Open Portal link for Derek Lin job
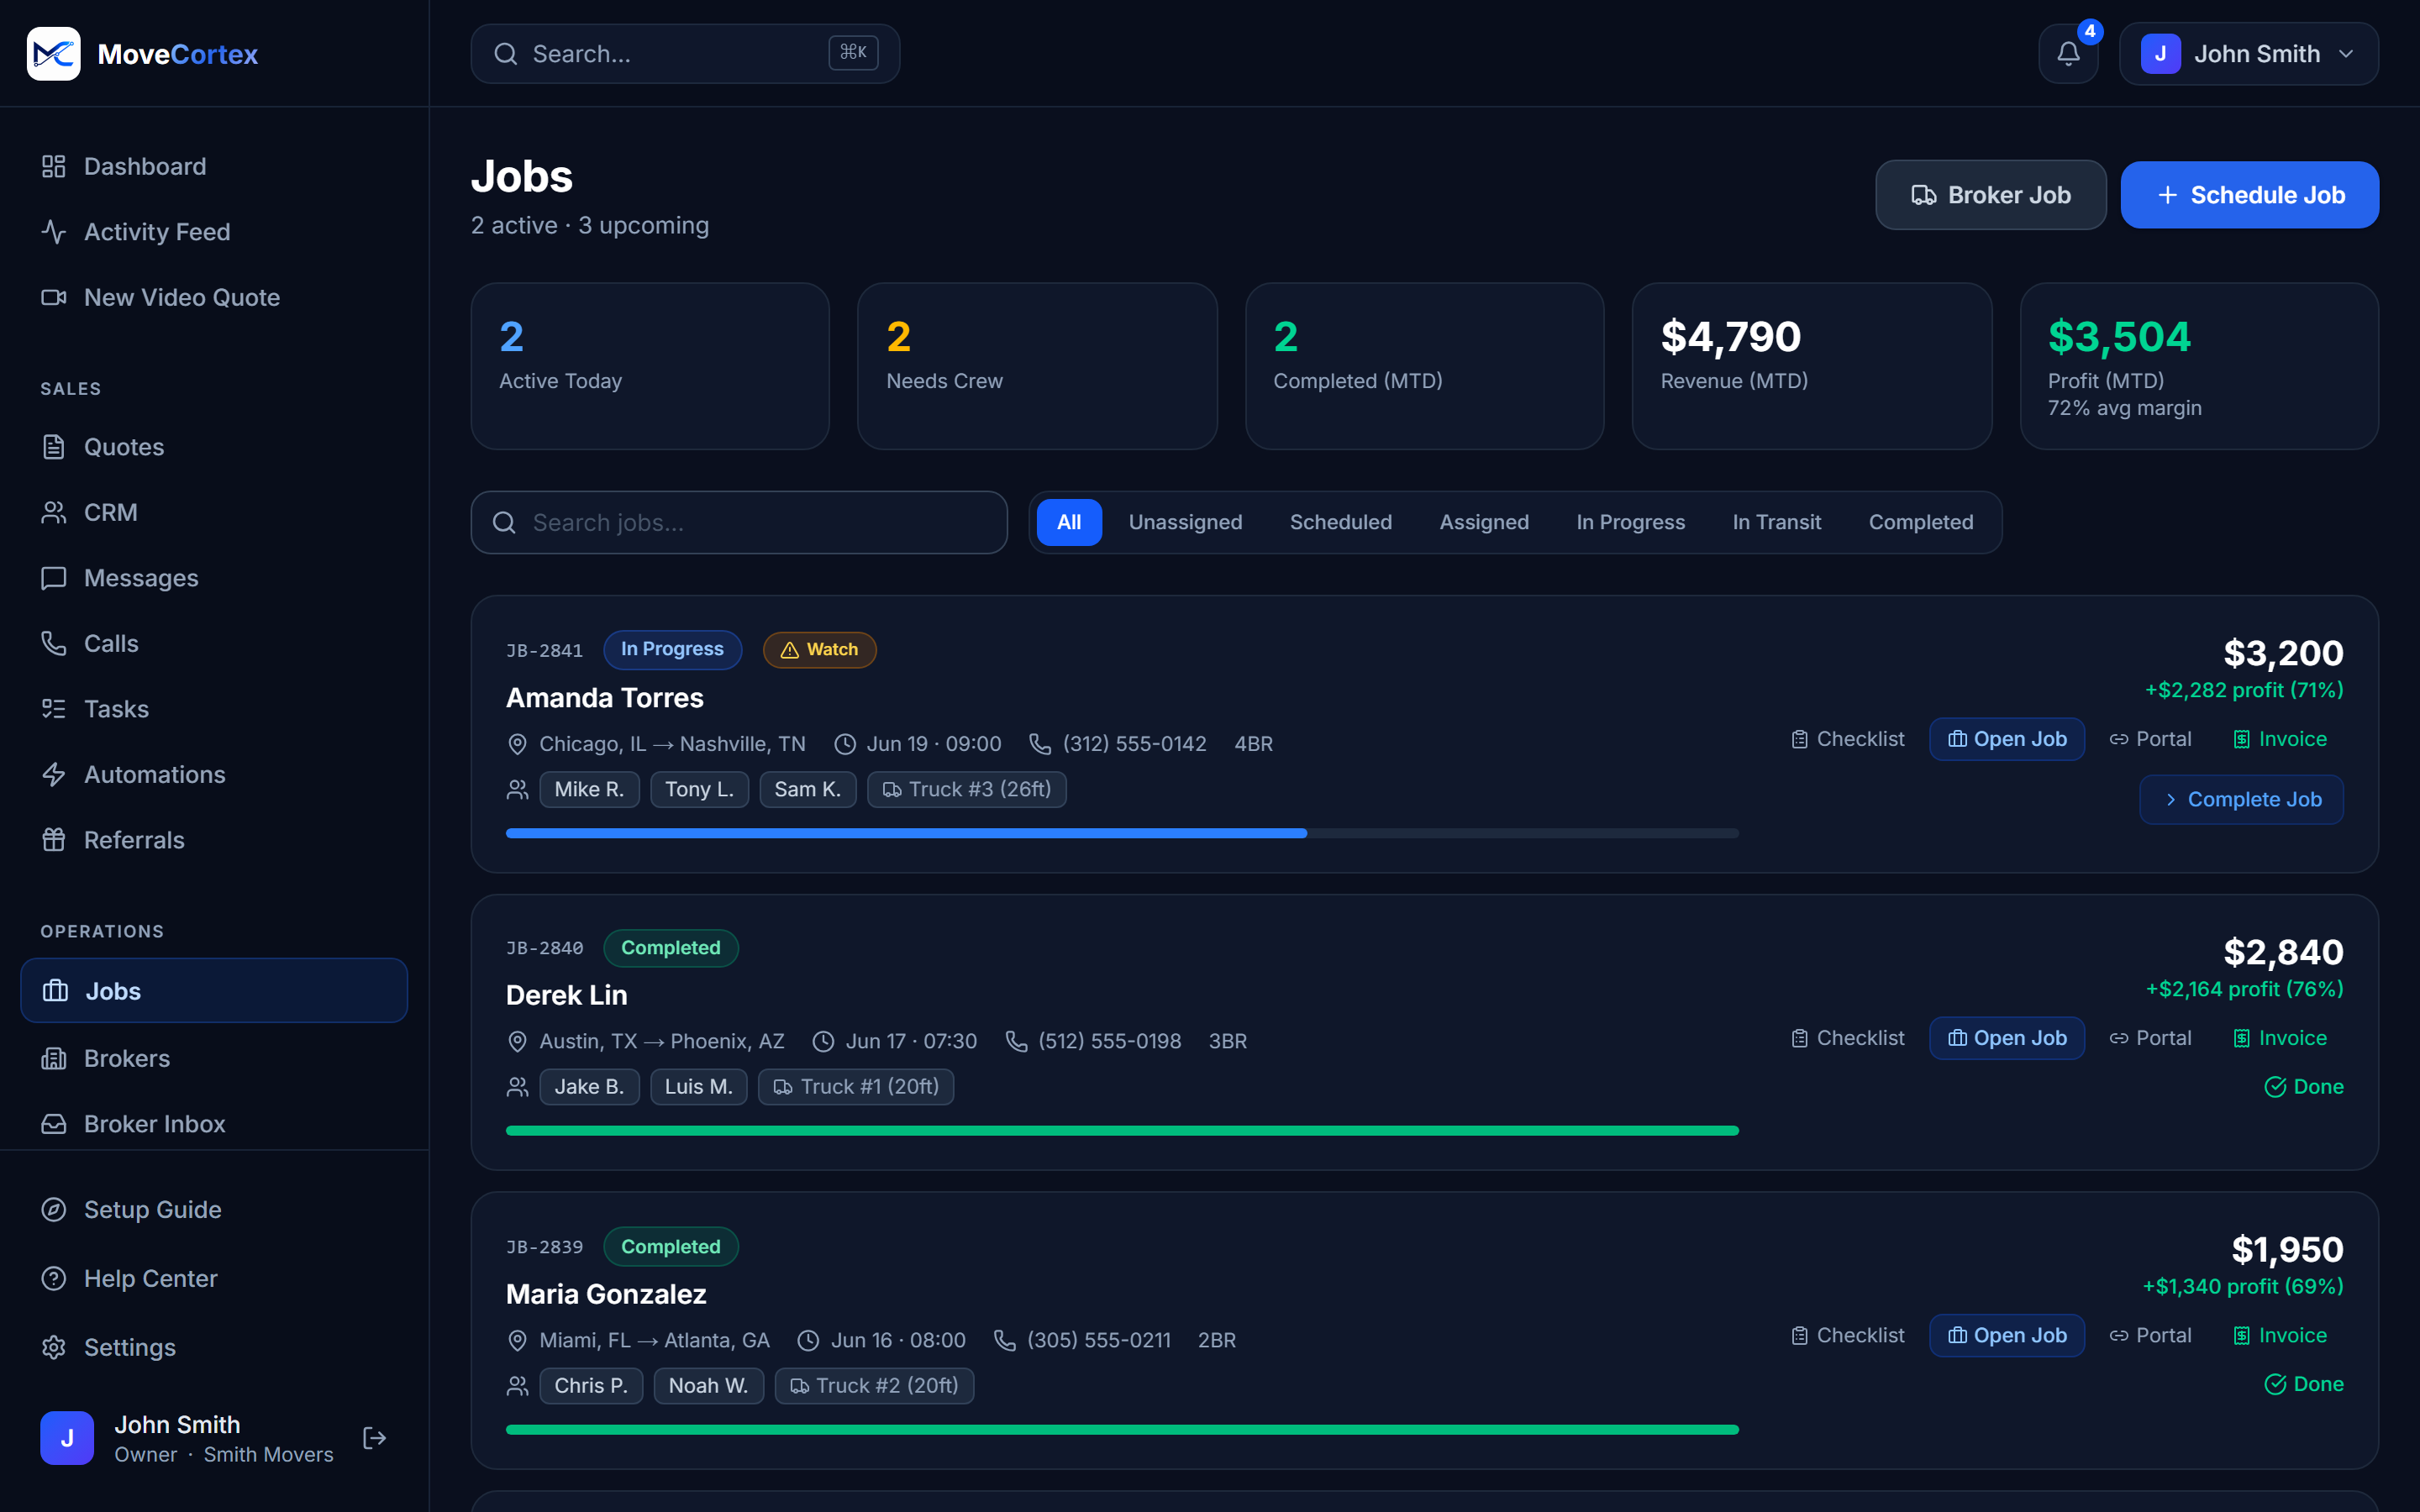The width and height of the screenshot is (2420, 1512). click(2150, 1038)
